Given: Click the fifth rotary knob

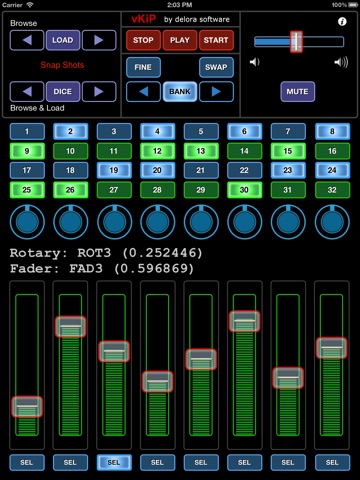Looking at the screenshot, I should tap(201, 222).
